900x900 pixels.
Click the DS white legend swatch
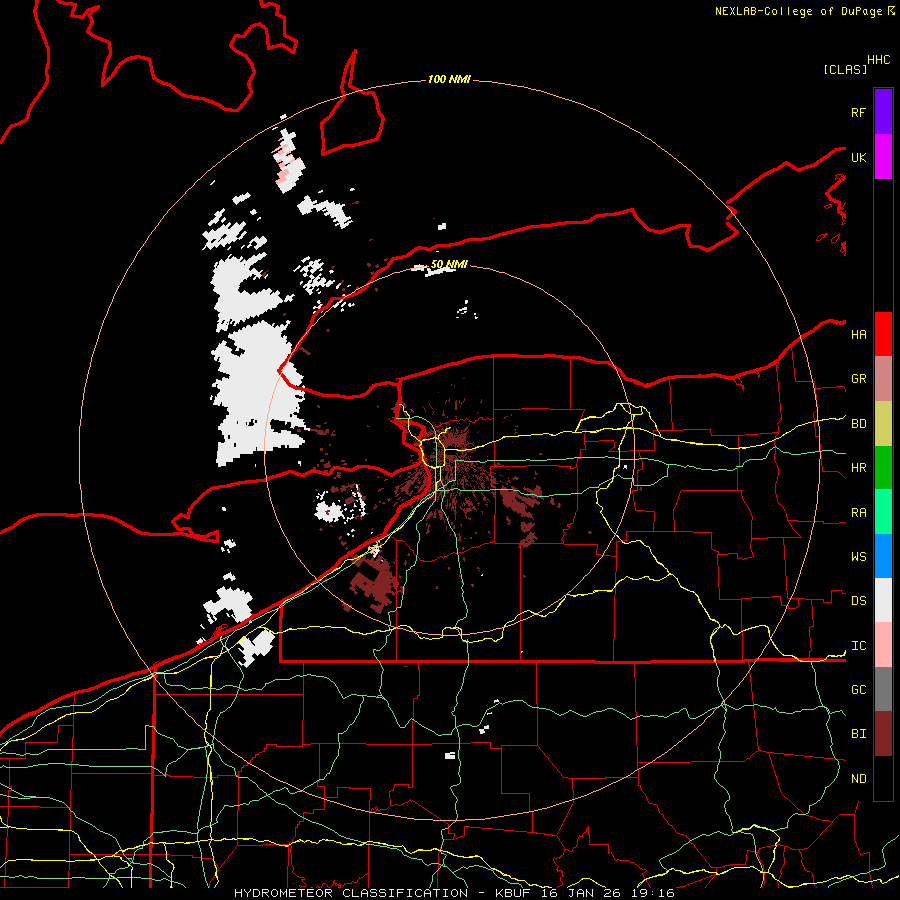click(x=883, y=600)
